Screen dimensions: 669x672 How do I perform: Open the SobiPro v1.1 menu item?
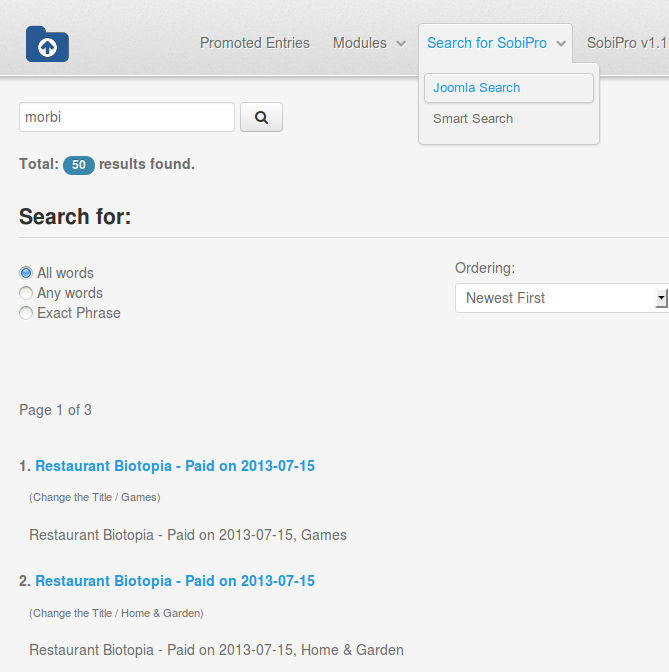pos(627,43)
